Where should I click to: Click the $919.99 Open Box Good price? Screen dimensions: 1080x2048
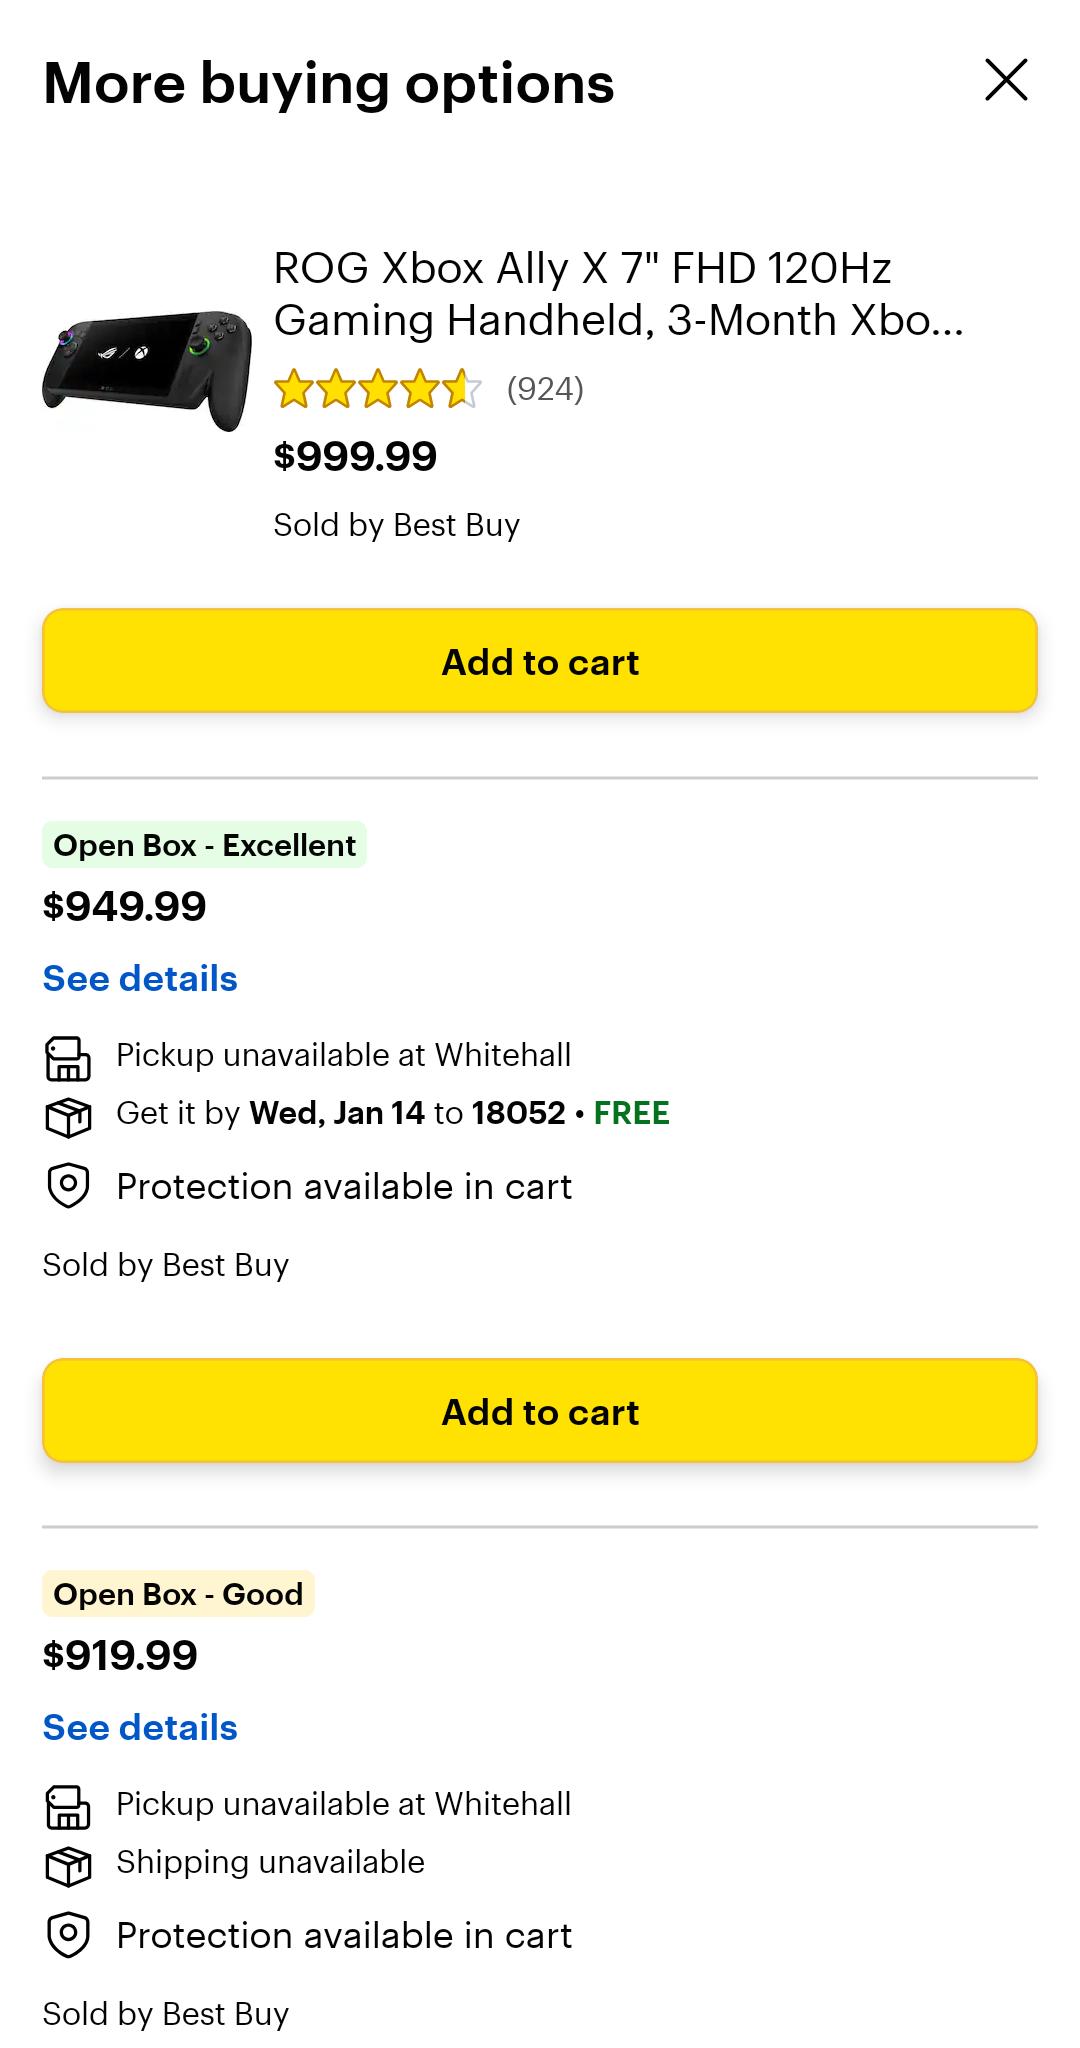coord(120,1655)
